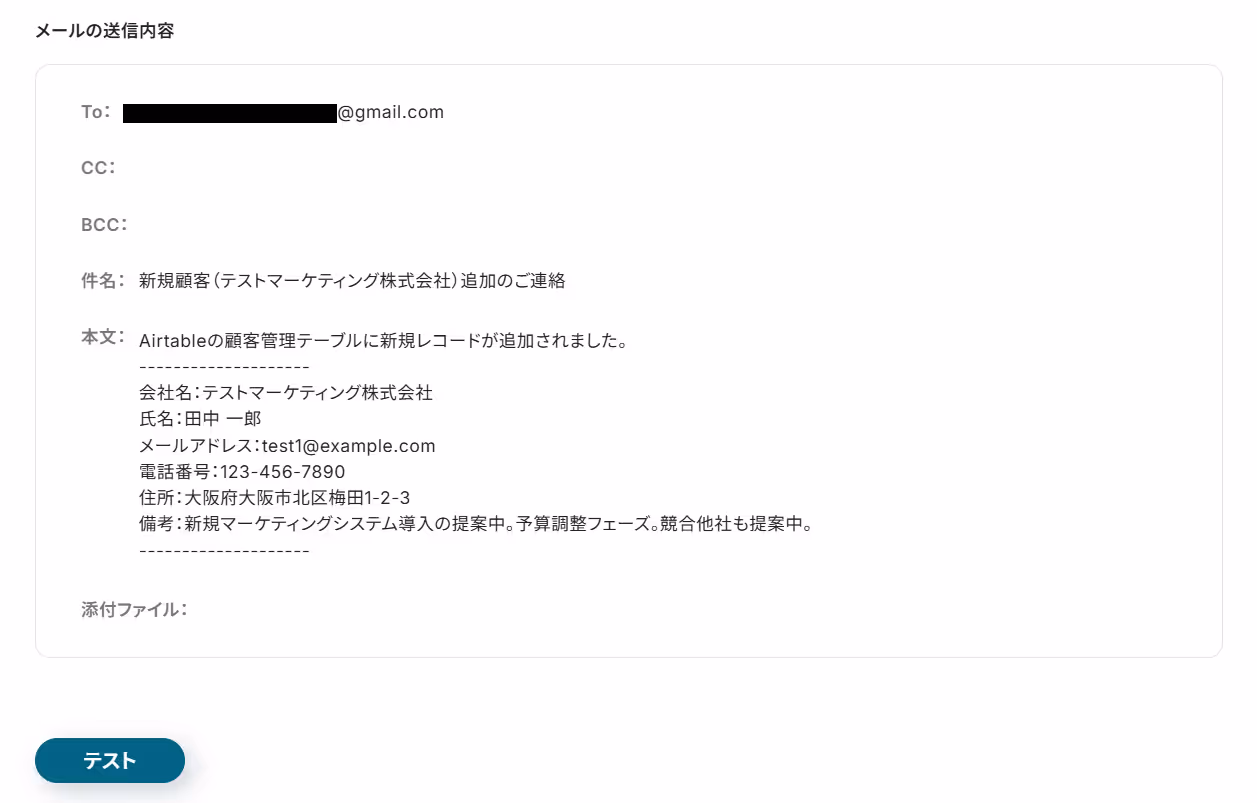The image size is (1257, 803).
Task: Click the メールの送信内容 heading
Action: (104, 31)
